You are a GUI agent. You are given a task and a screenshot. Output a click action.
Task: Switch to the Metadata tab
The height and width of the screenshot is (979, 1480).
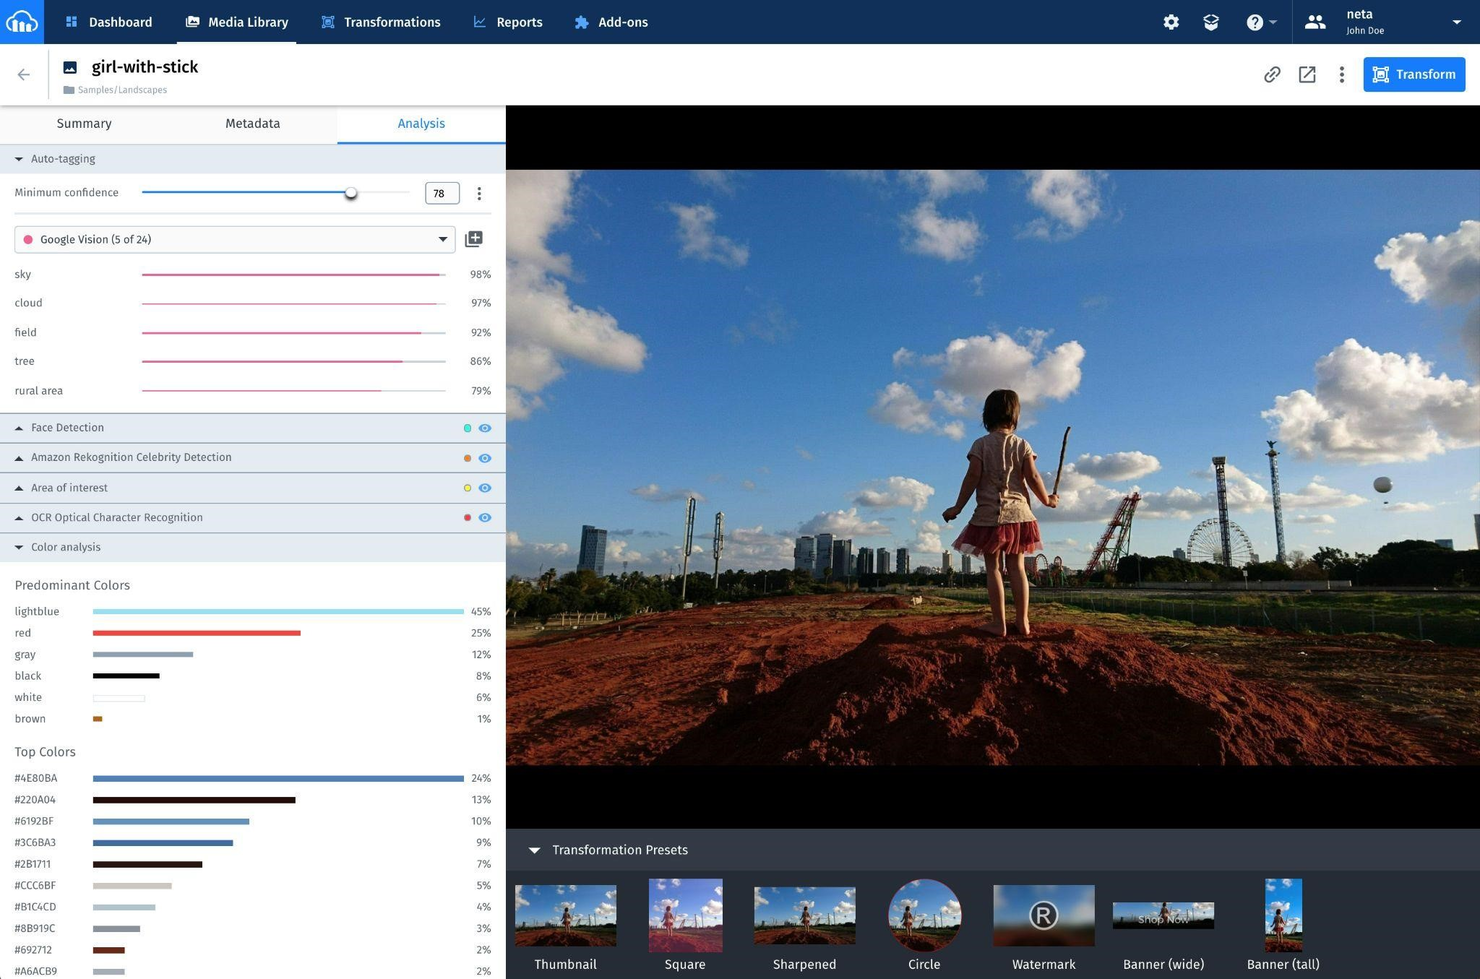click(x=253, y=124)
